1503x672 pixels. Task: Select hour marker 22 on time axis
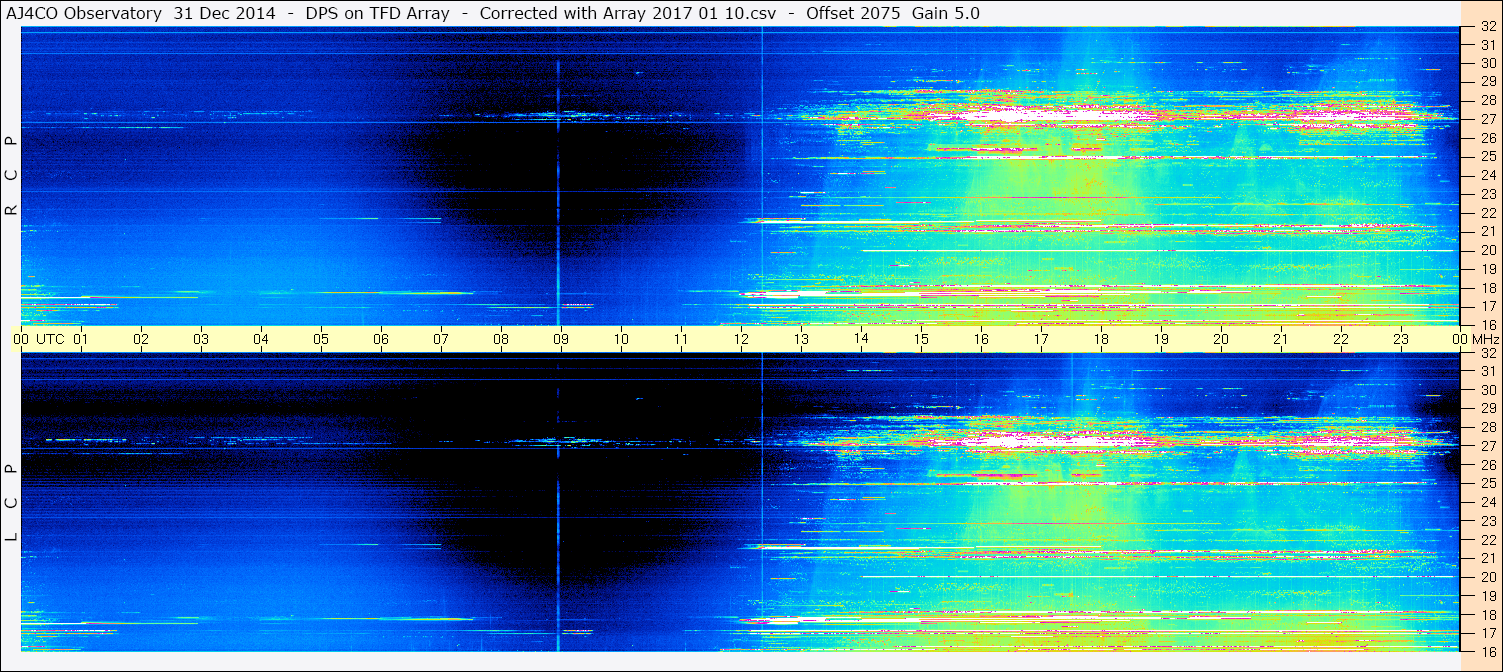[1341, 339]
